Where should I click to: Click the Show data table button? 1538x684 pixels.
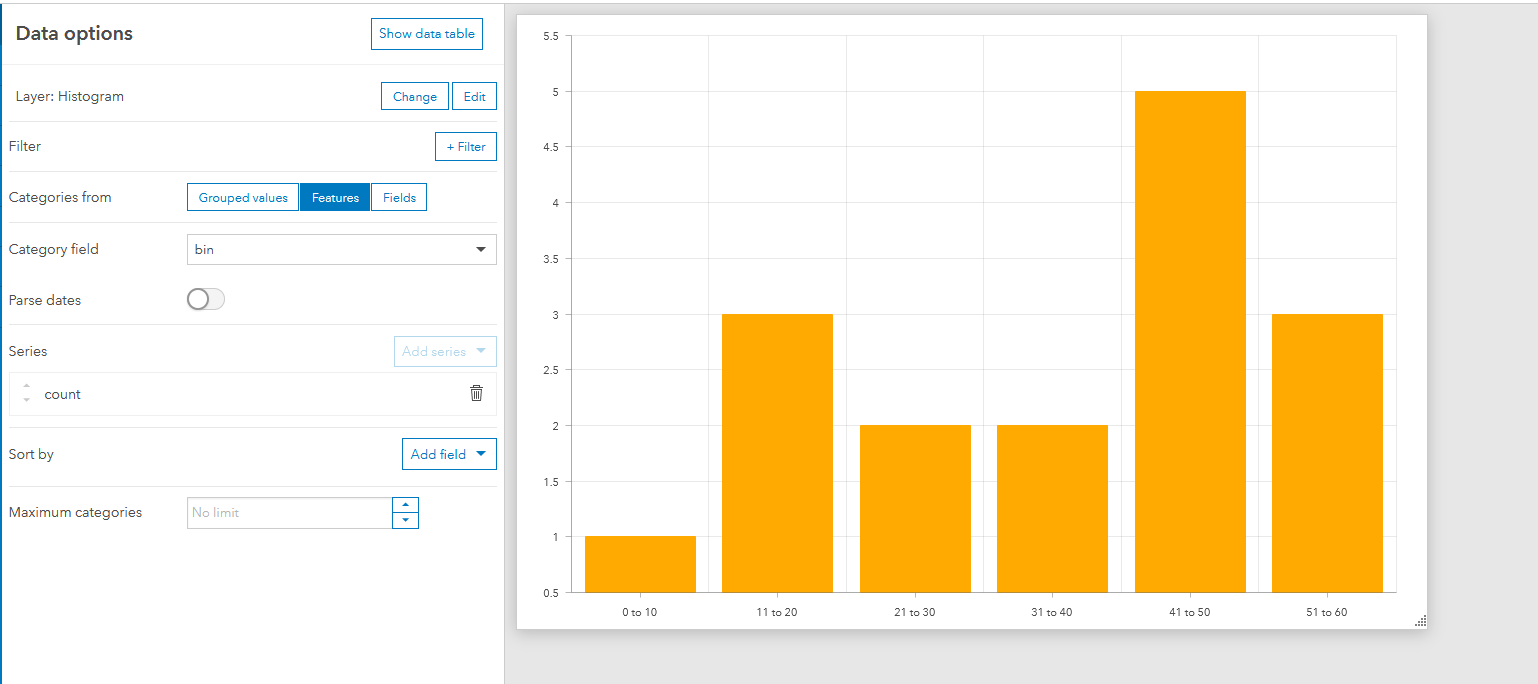pyautogui.click(x=426, y=33)
